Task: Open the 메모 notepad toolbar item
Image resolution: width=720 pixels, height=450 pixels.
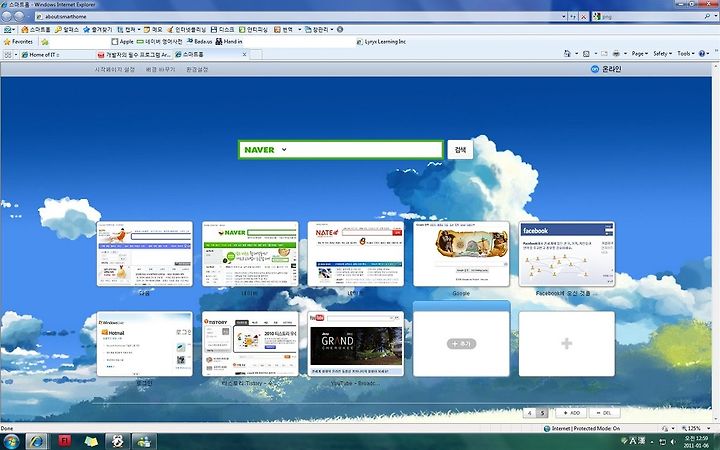Action: coord(153,29)
